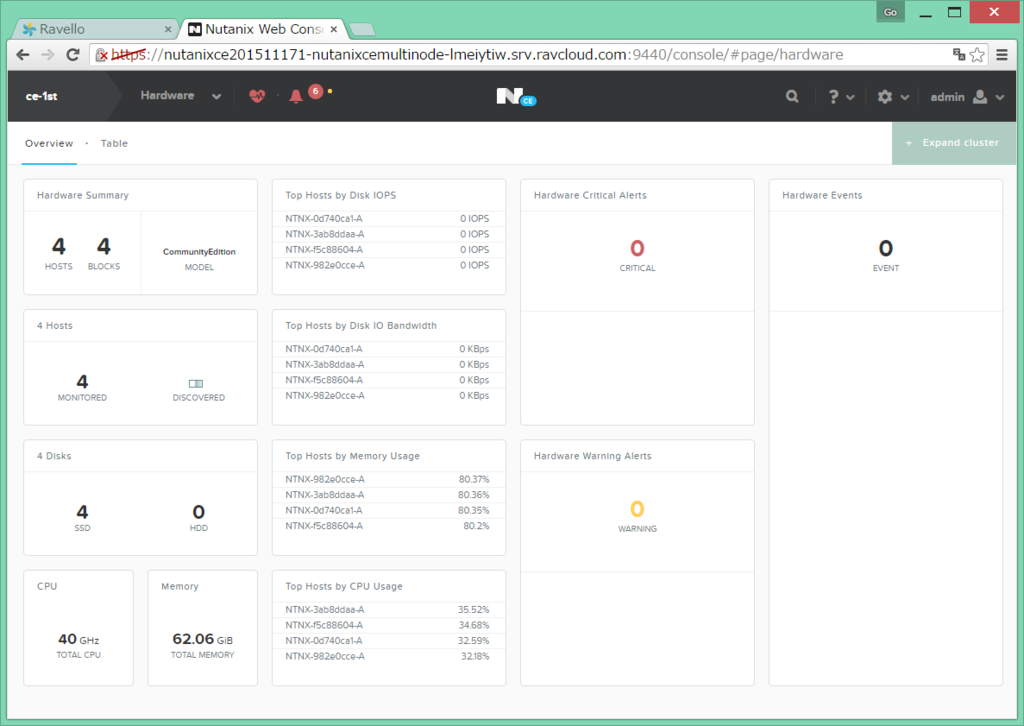Image resolution: width=1024 pixels, height=726 pixels.
Task: Select NTNX-3ab8ddaa-A in CPU Usage list
Action: [325, 610]
